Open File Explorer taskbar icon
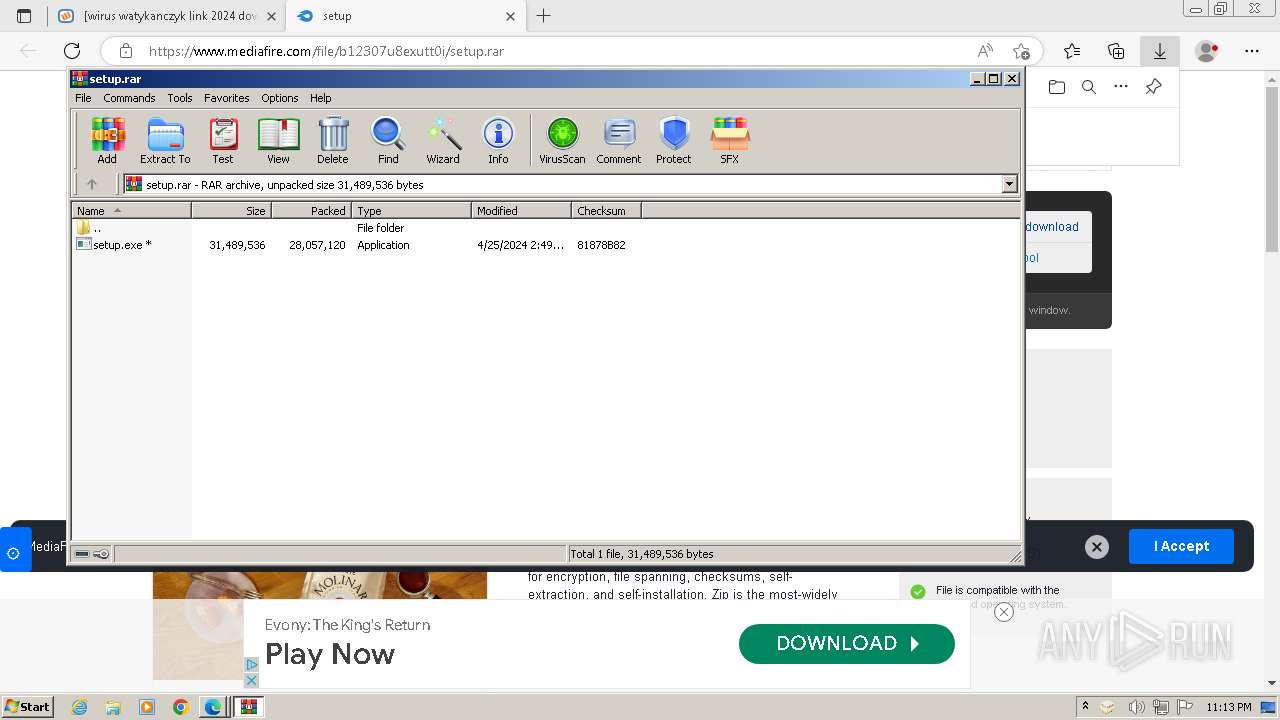 pos(113,707)
